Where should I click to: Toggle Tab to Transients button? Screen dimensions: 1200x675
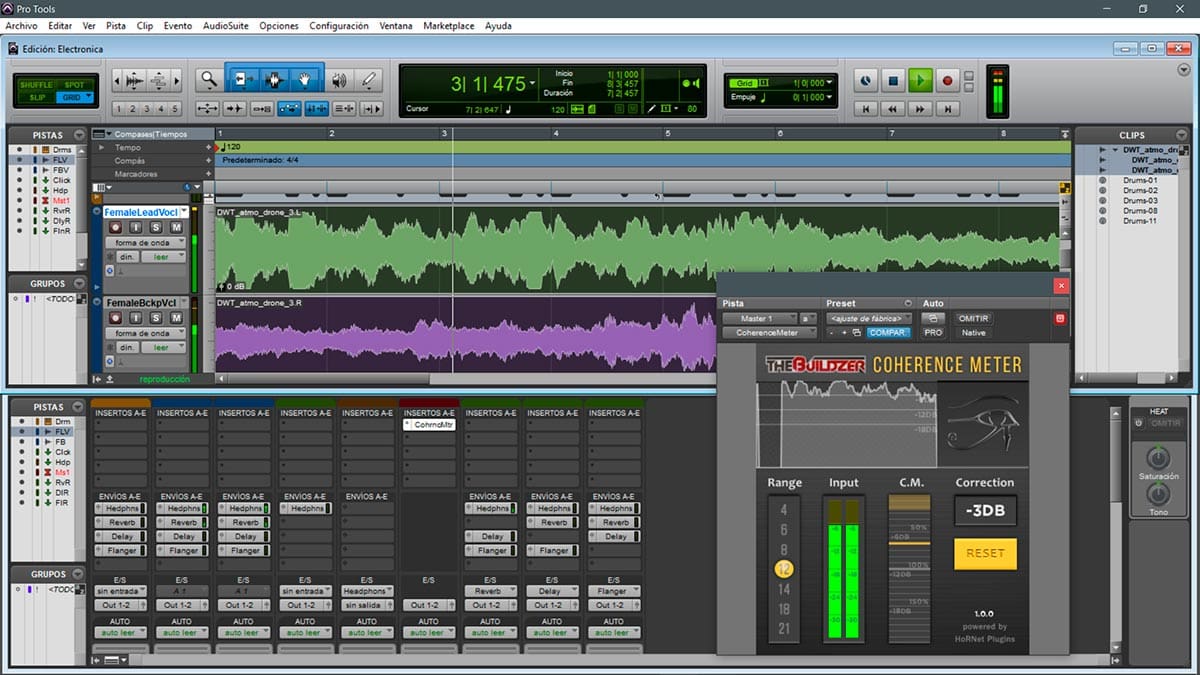click(x=235, y=109)
